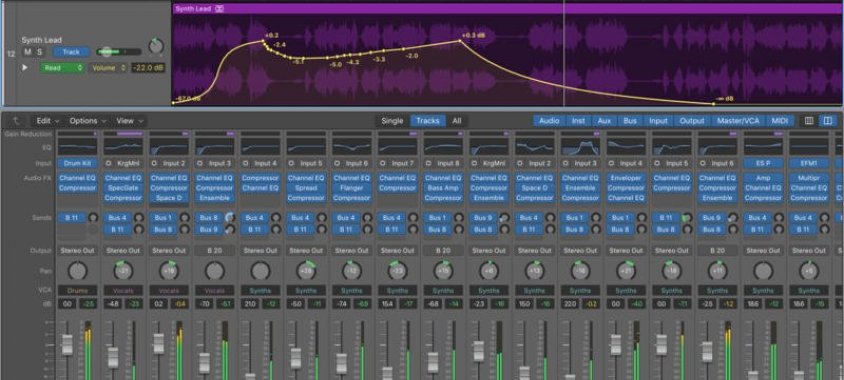Click the Synth Lead volume slider
Viewport: 844px width, 380px height.
(119, 52)
